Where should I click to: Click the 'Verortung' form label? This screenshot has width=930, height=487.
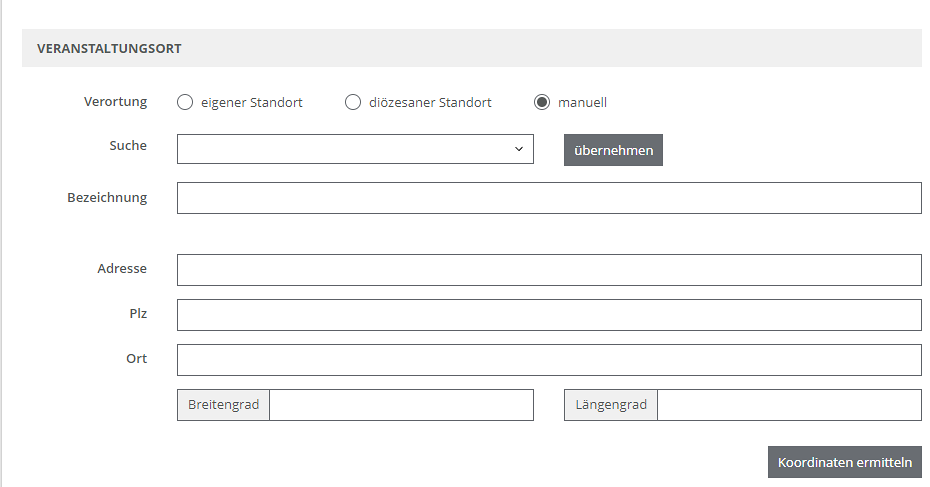(115, 101)
